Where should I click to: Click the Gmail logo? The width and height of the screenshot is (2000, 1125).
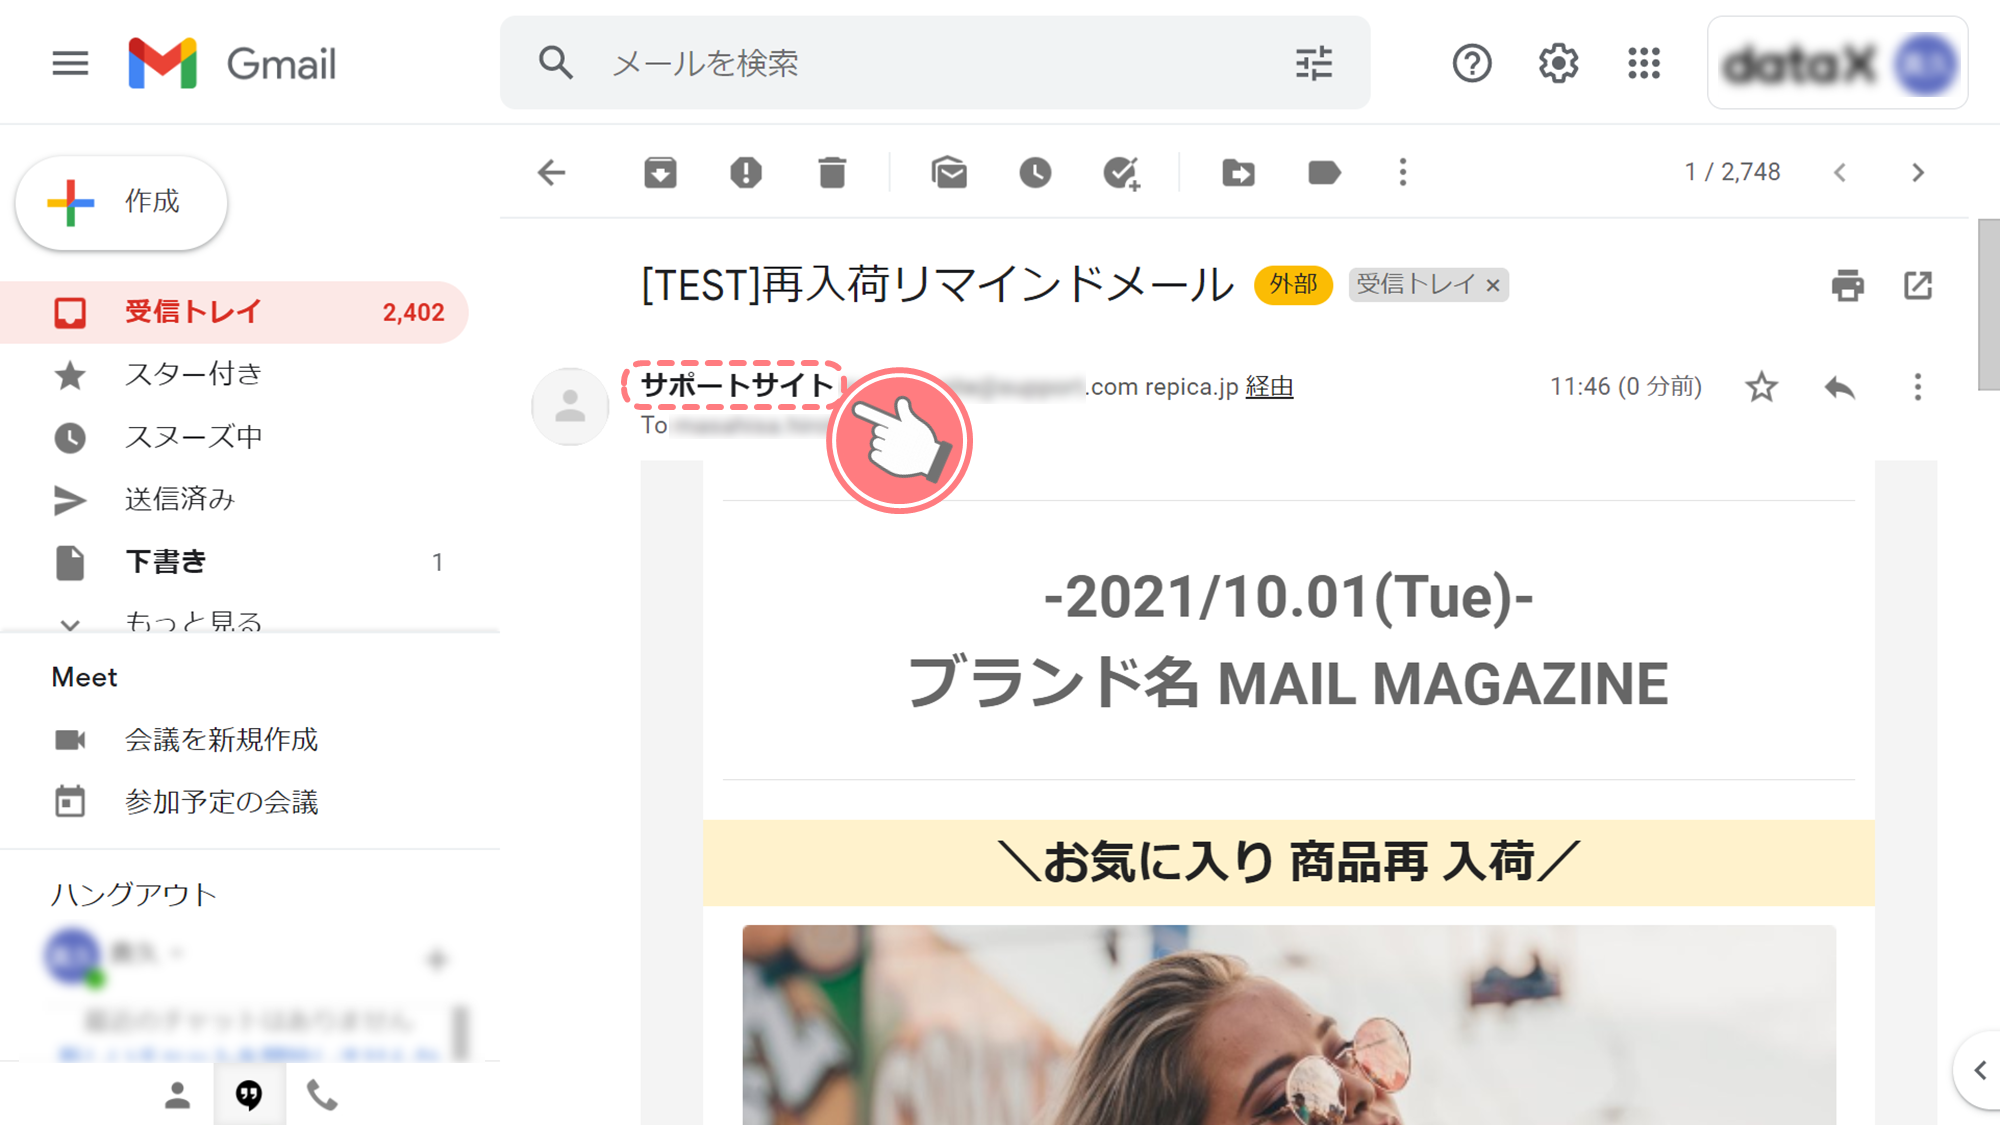[x=233, y=64]
